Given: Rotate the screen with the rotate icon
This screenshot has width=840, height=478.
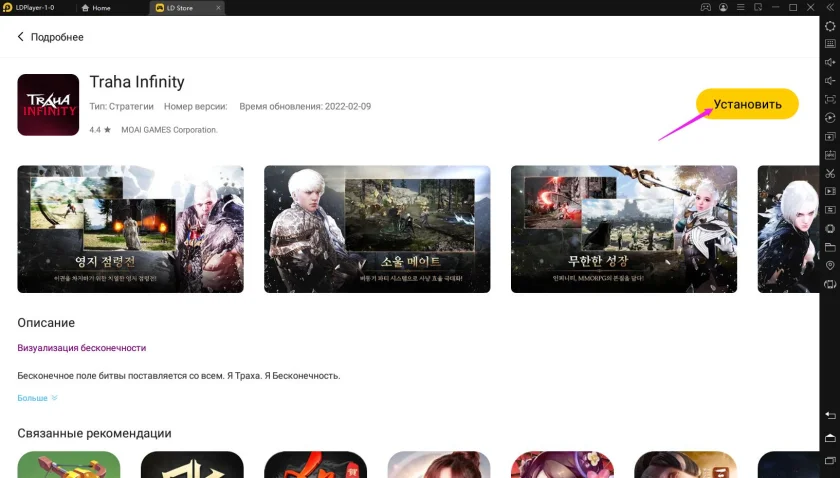Looking at the screenshot, I should pyautogui.click(x=830, y=284).
